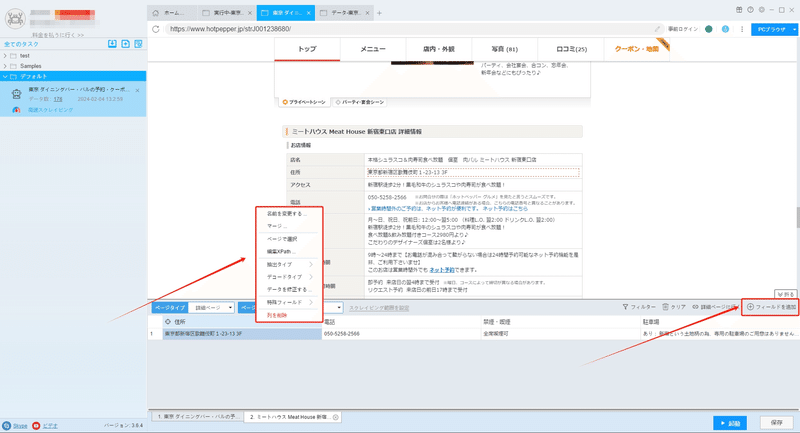
Task: Open the three-dot more options menu
Action: point(741,29)
